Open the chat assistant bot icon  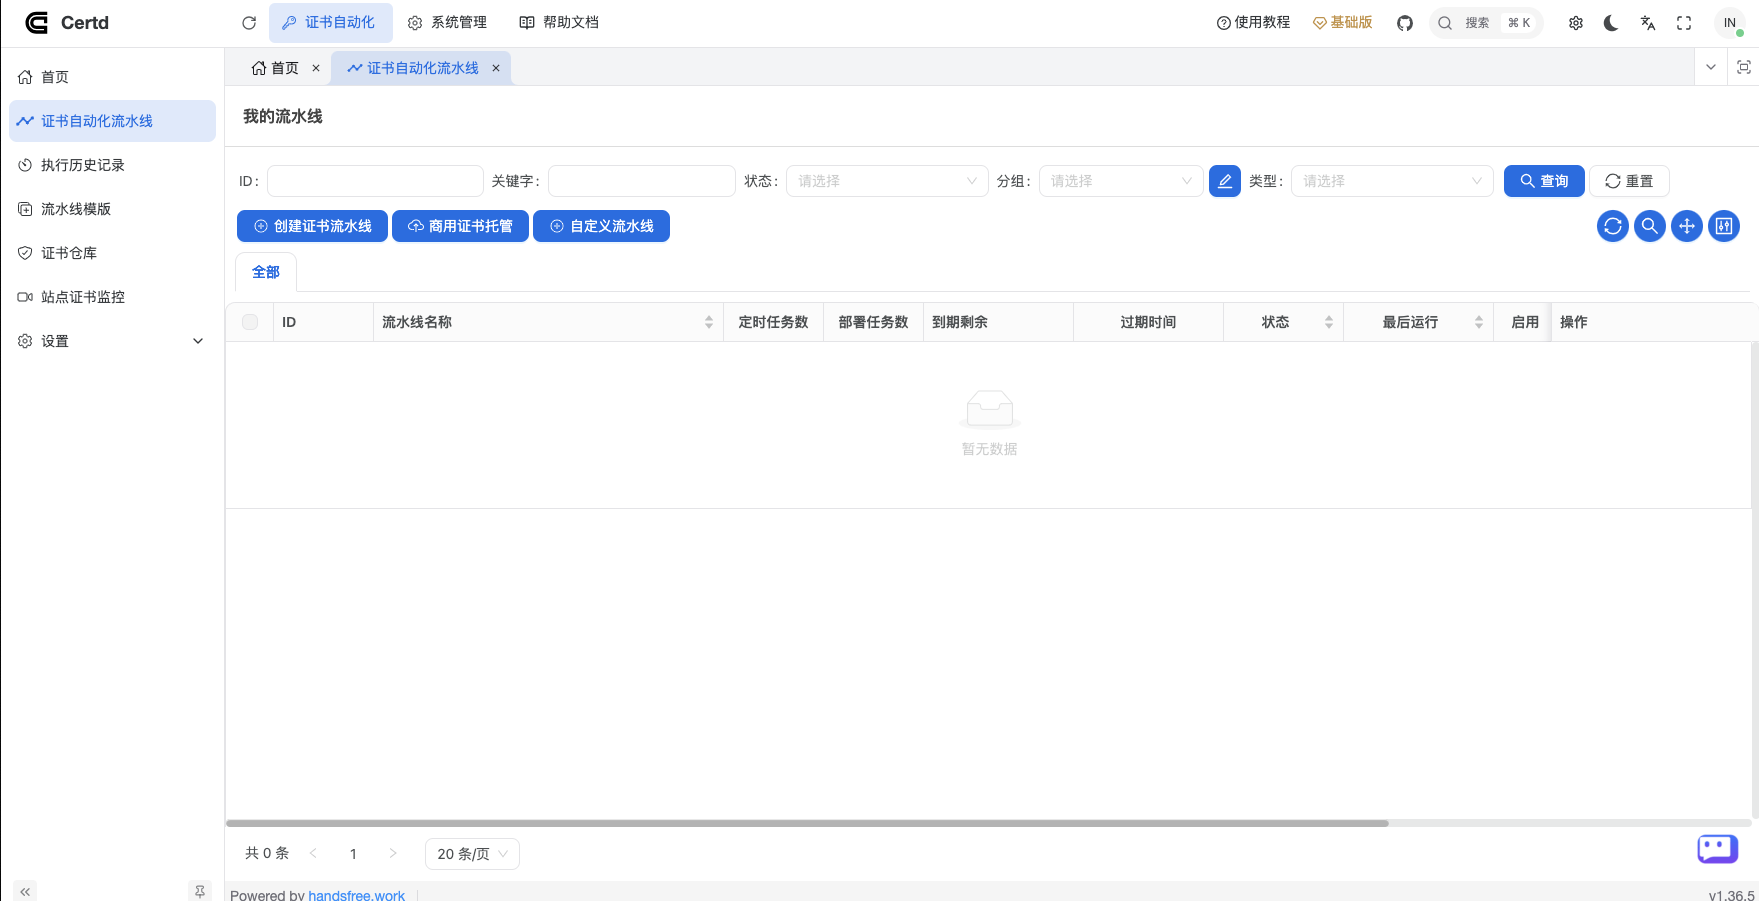(x=1717, y=849)
